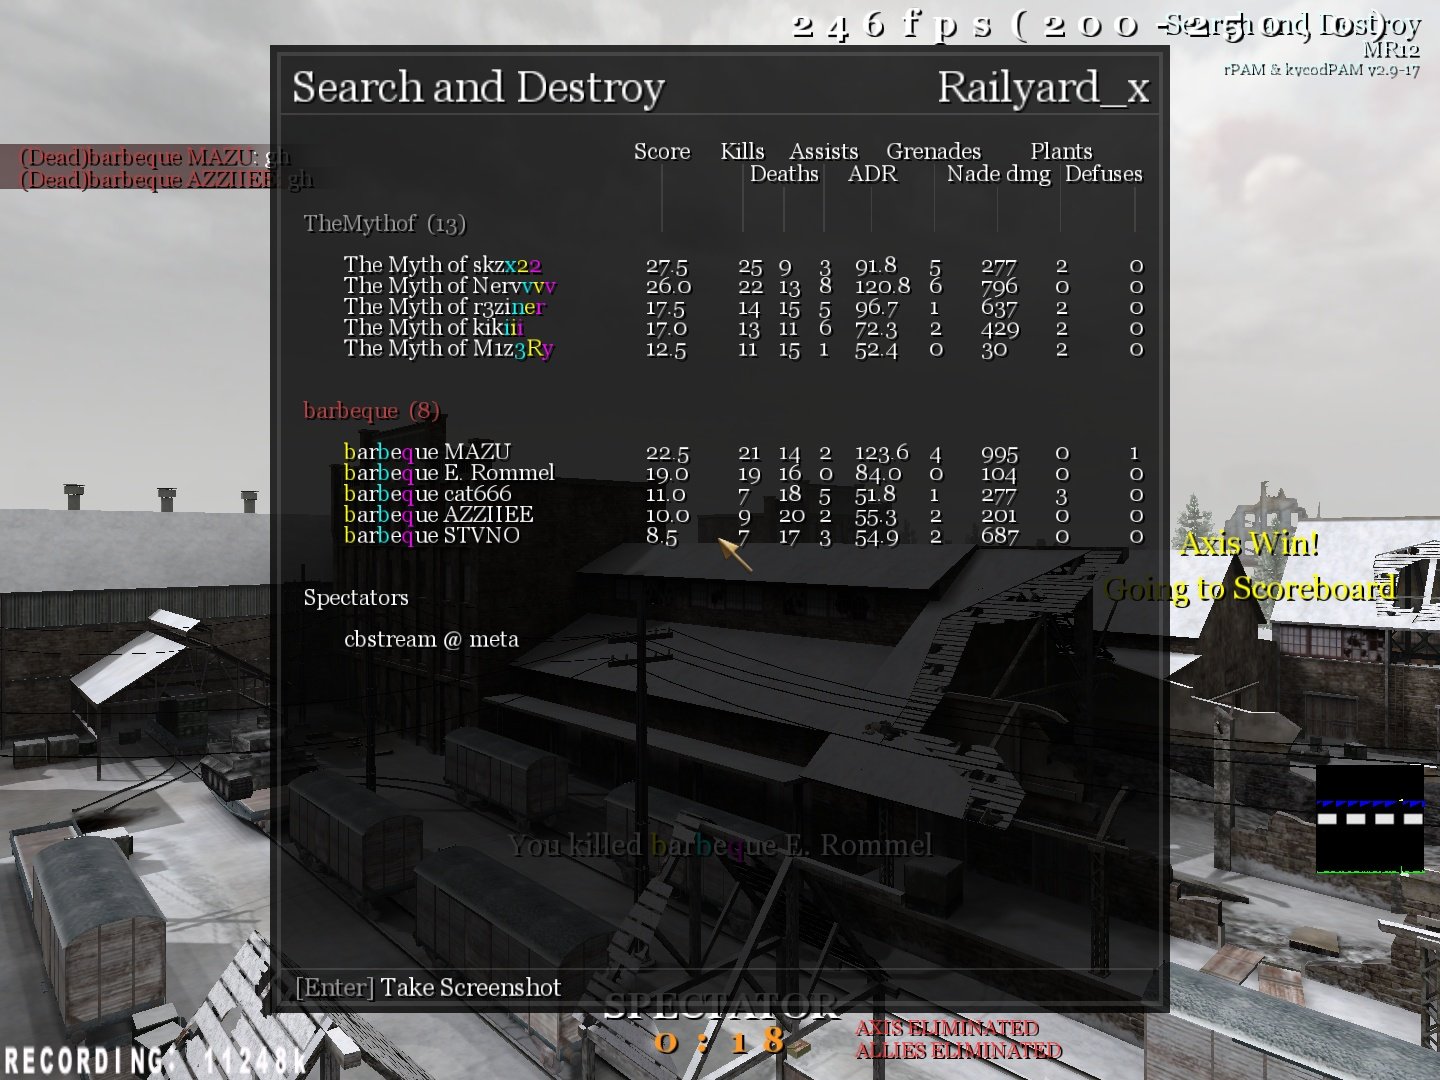
Task: Click spectator cbstream @ meta
Action: [431, 640]
